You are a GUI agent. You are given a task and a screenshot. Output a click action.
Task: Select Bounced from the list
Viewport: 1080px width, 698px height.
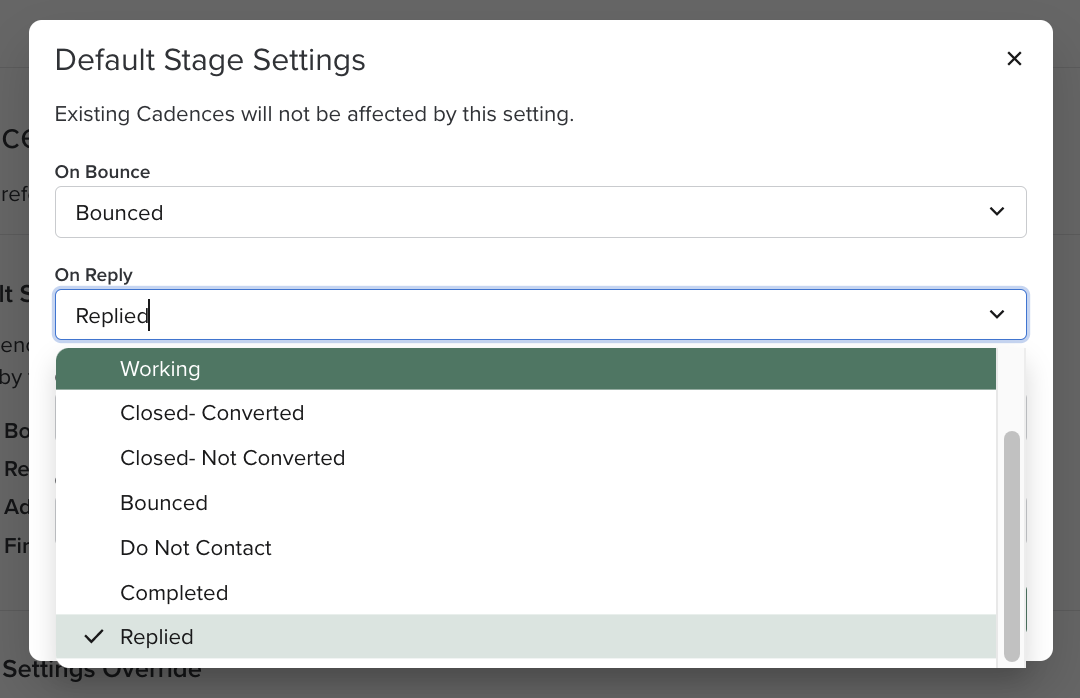tap(526, 503)
